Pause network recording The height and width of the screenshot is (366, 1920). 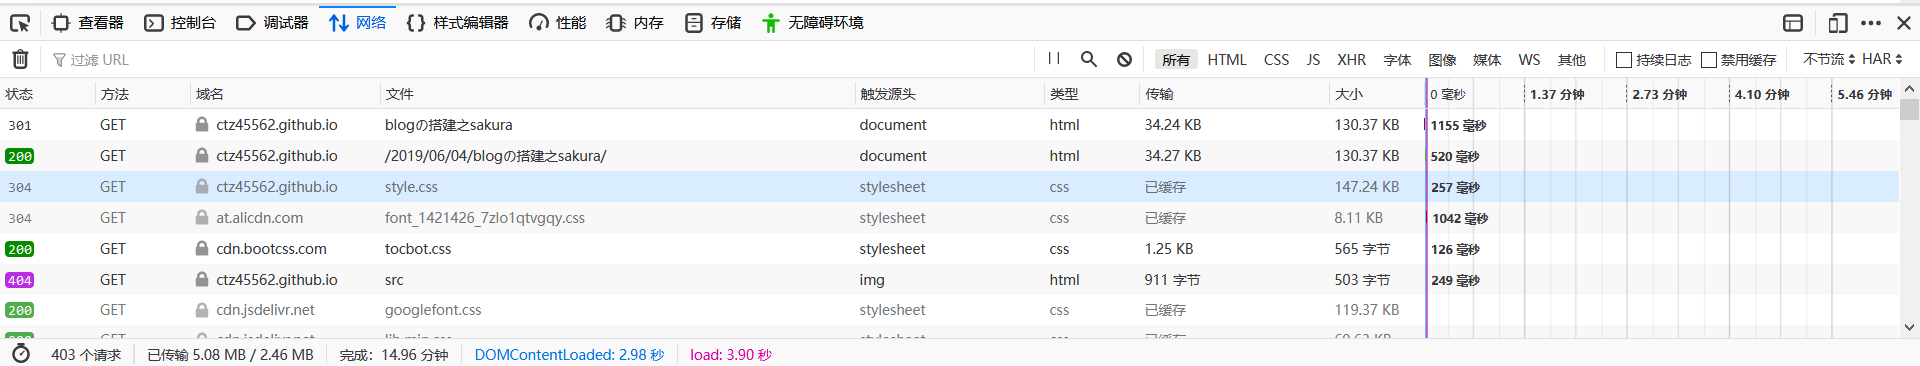click(x=1054, y=59)
